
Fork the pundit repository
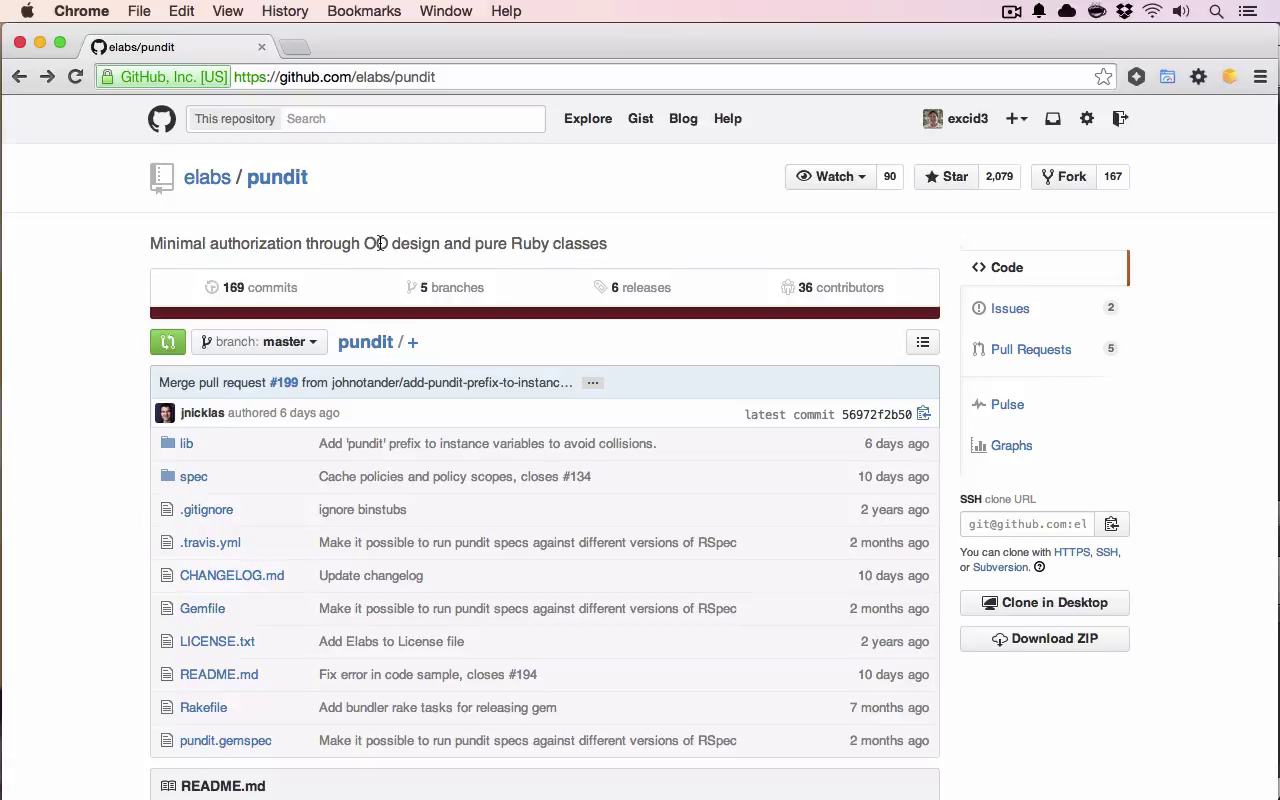tap(1064, 176)
